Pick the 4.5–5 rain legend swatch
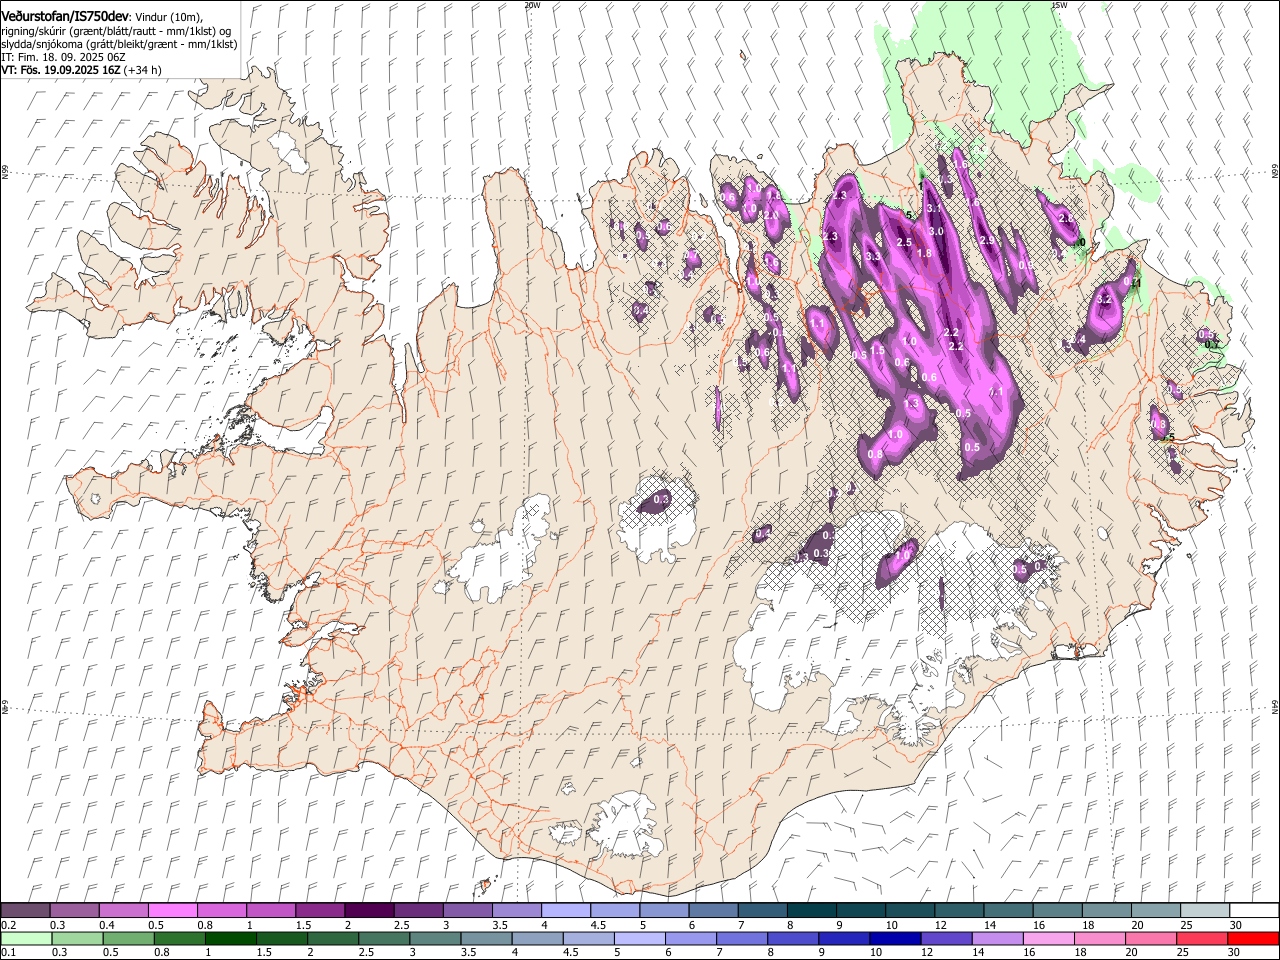1280x960 pixels. (x=587, y=939)
